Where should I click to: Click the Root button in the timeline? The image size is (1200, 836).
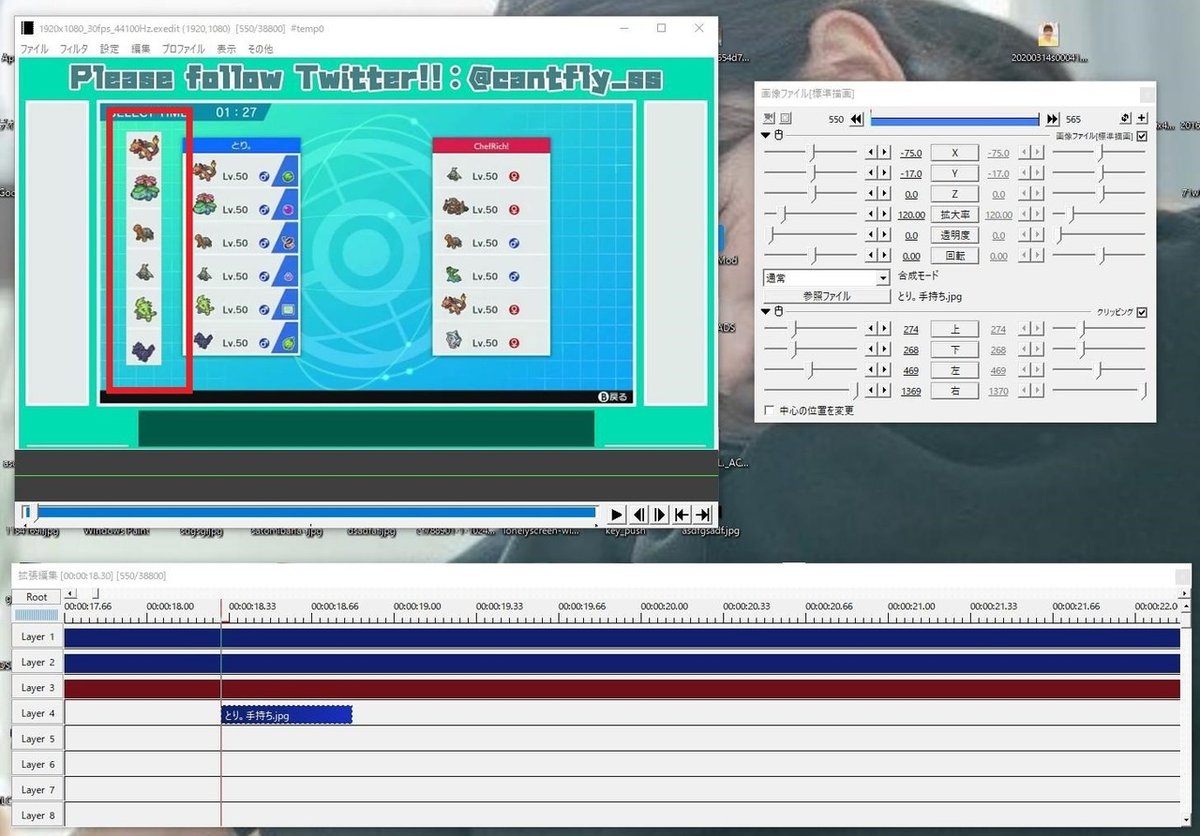37,597
